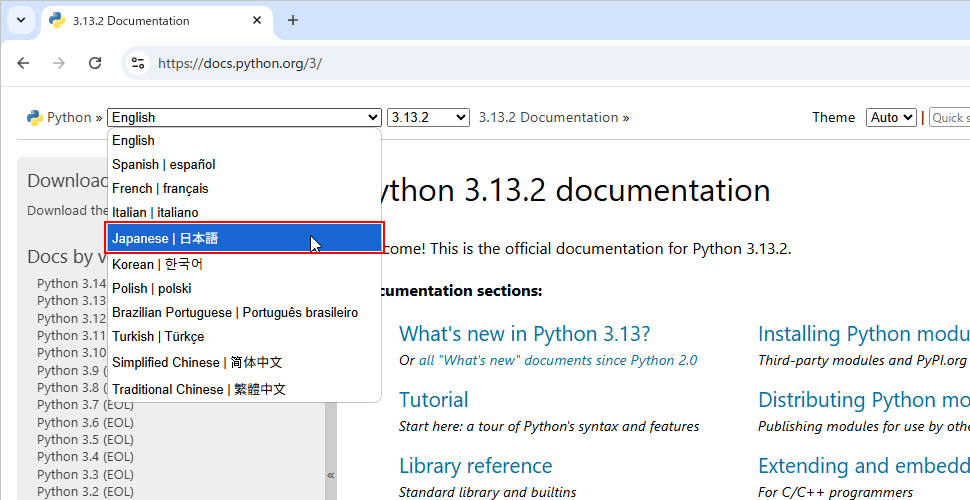
Task: Open Python 3.4 (EOL) docs link
Action: point(85,457)
